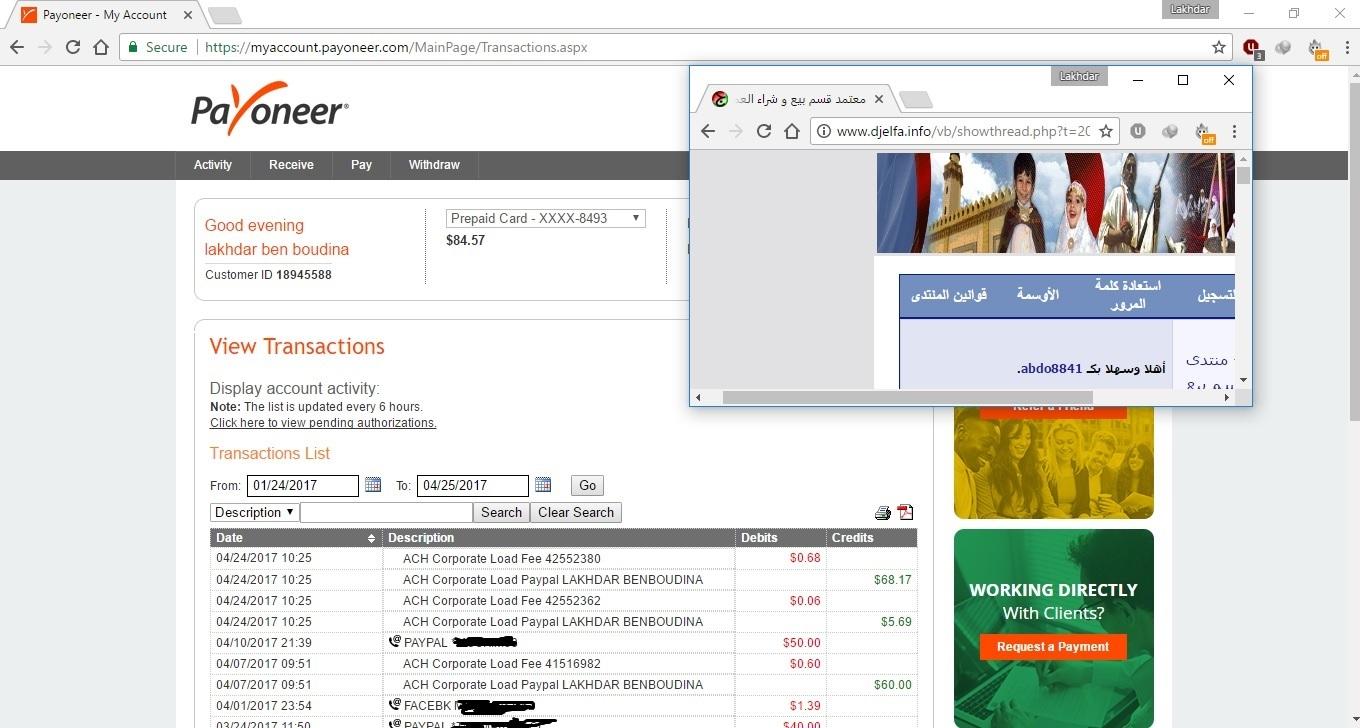Click Request a Payment button
The height and width of the screenshot is (728, 1360).
click(1053, 647)
